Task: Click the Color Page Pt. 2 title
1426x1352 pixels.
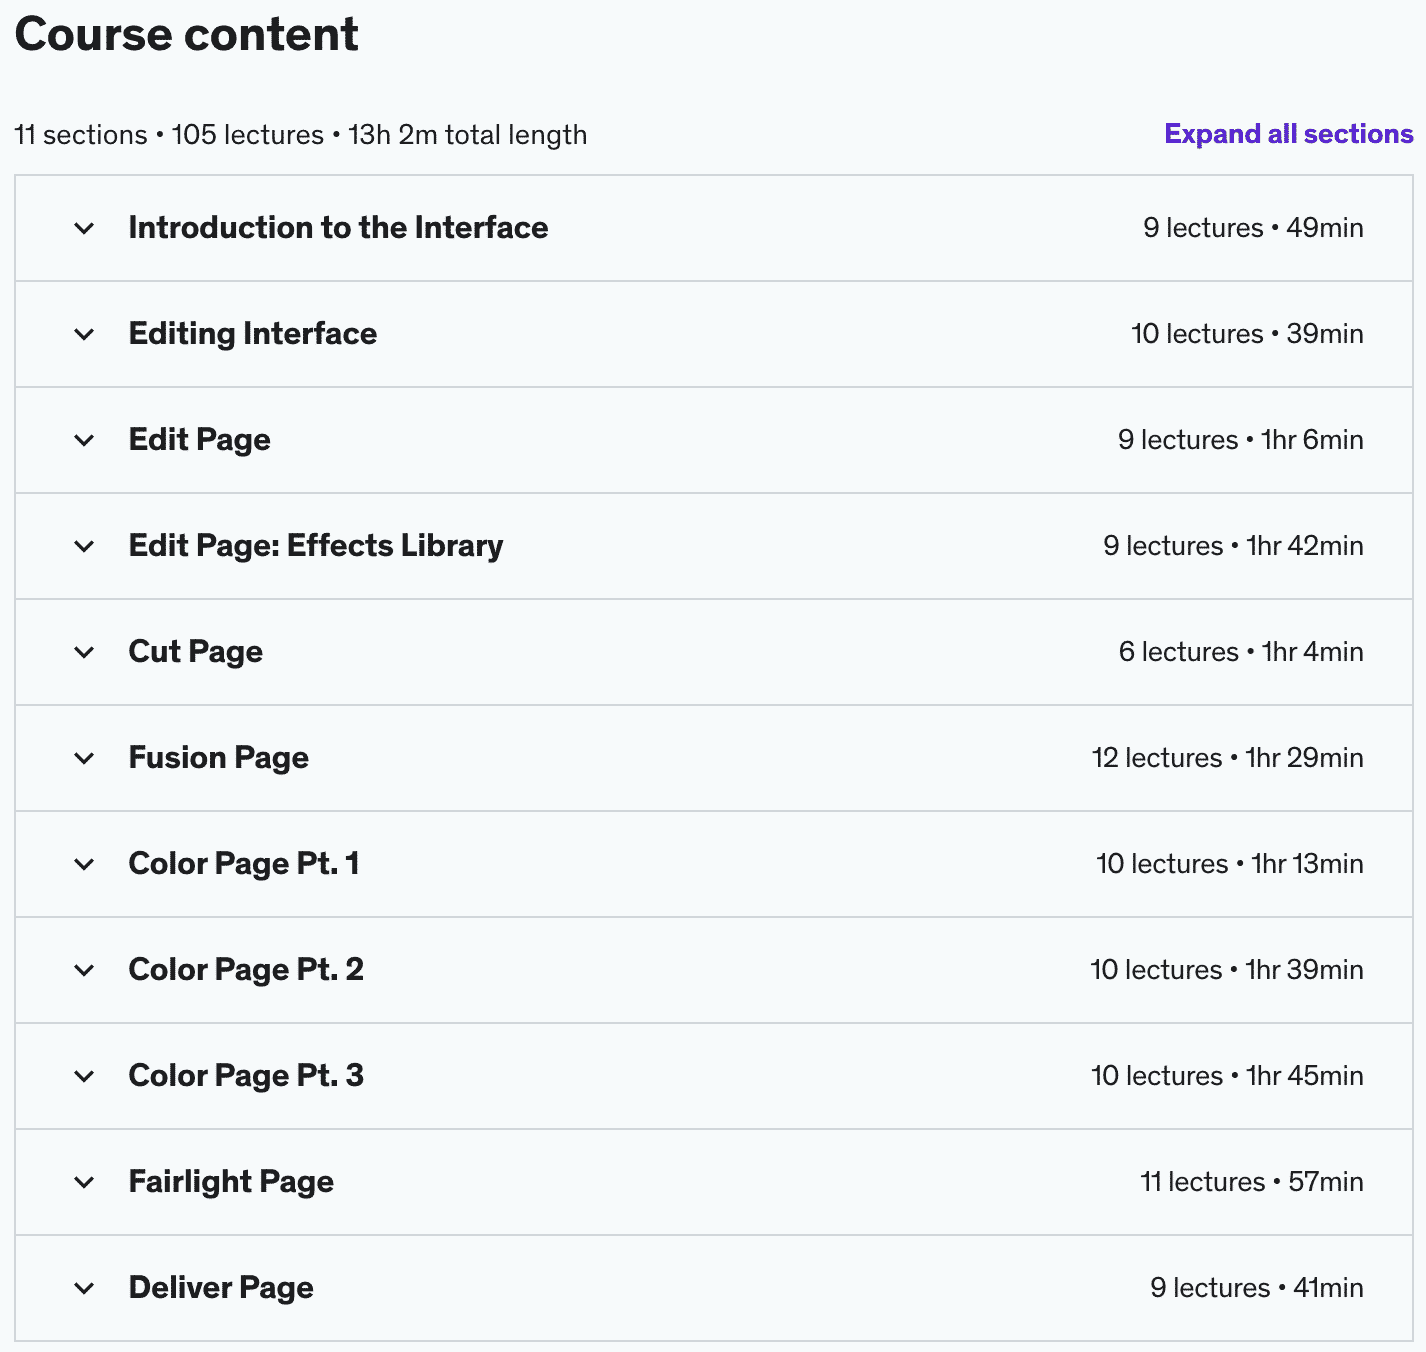Action: pyautogui.click(x=246, y=970)
